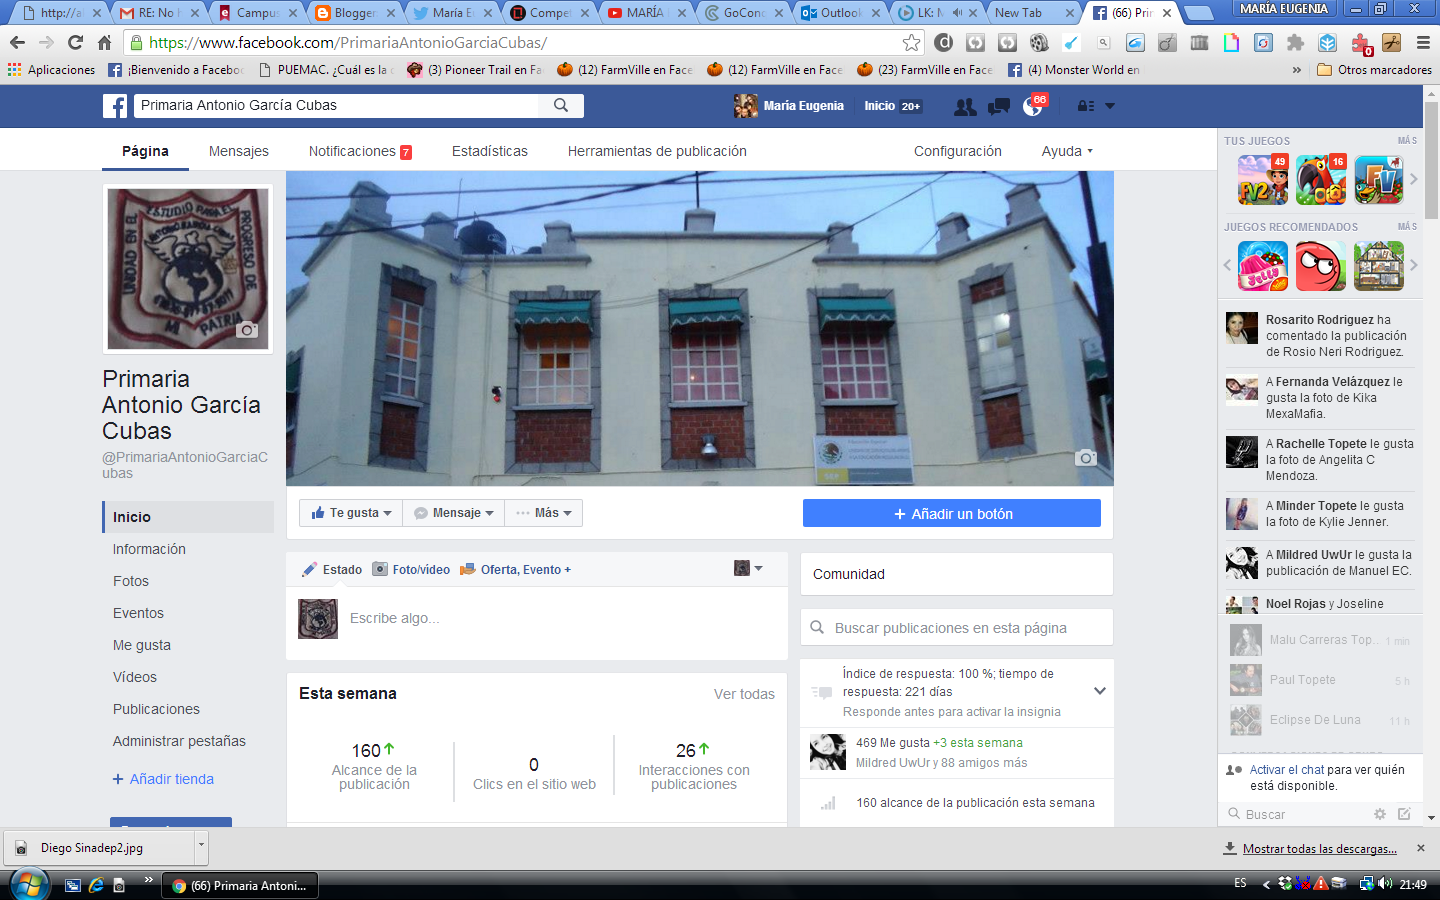Expand the response rate details chevron

click(x=1100, y=691)
